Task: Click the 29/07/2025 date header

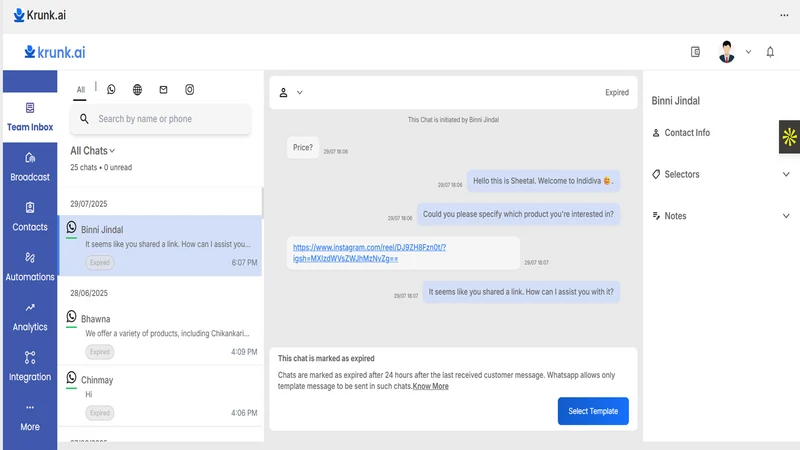Action: (x=89, y=204)
